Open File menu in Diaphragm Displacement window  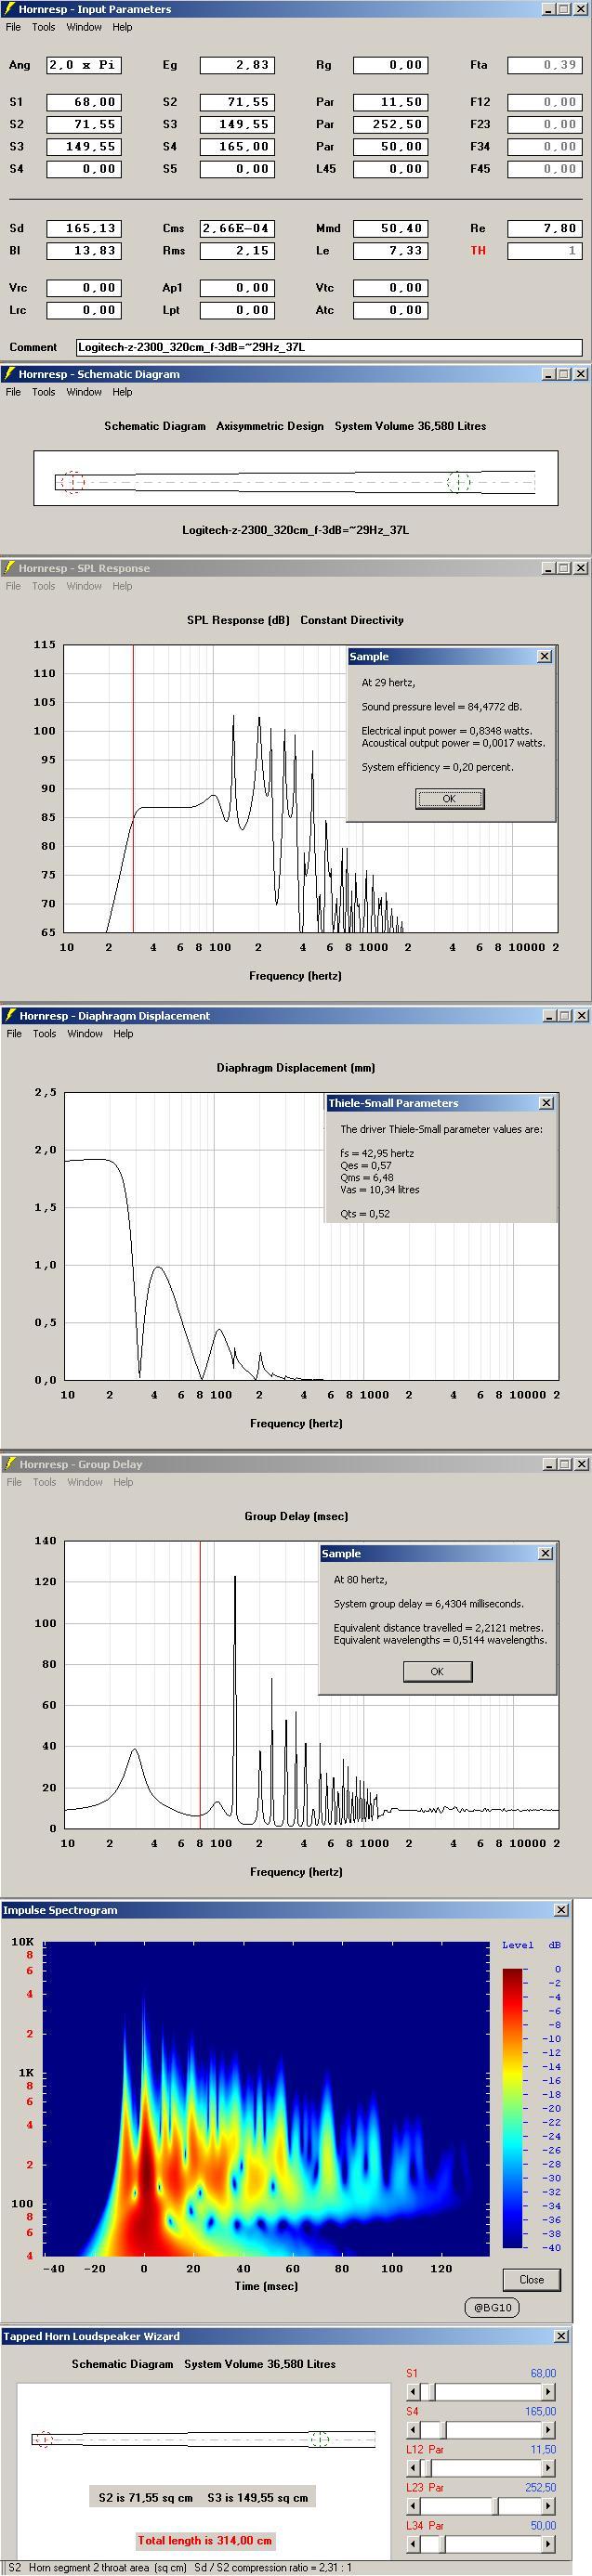(14, 1034)
